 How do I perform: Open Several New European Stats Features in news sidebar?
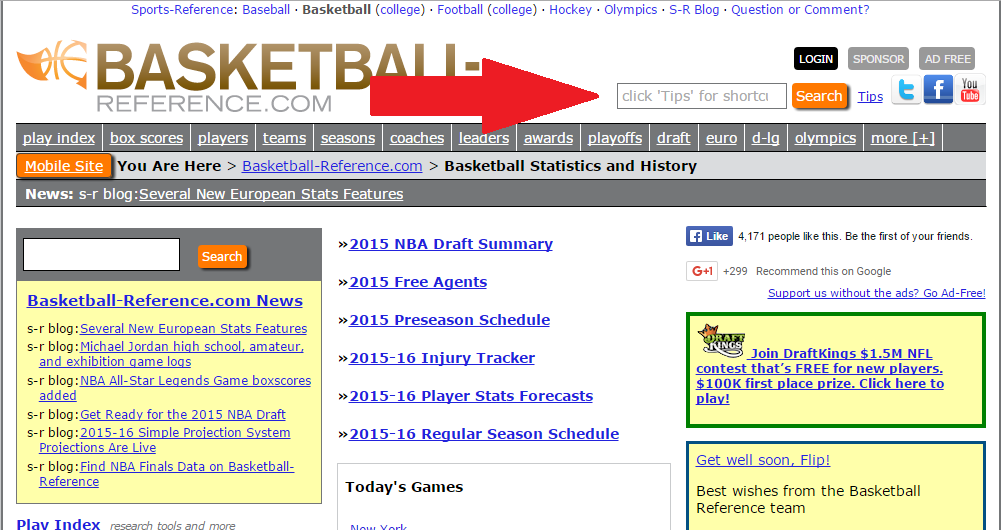click(193, 328)
